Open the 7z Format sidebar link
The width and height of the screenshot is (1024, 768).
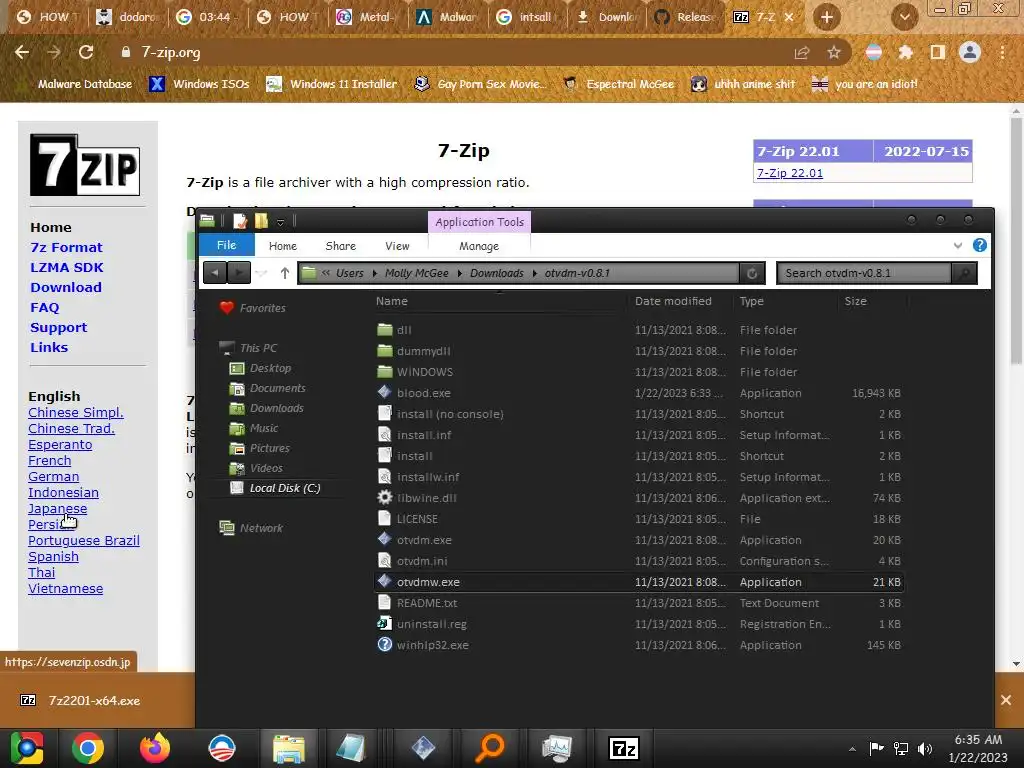[x=66, y=248]
